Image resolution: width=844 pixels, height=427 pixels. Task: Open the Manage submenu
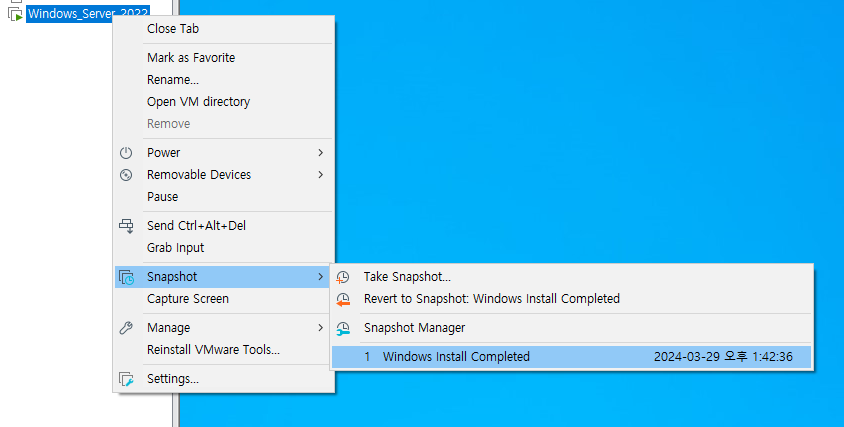pos(223,328)
